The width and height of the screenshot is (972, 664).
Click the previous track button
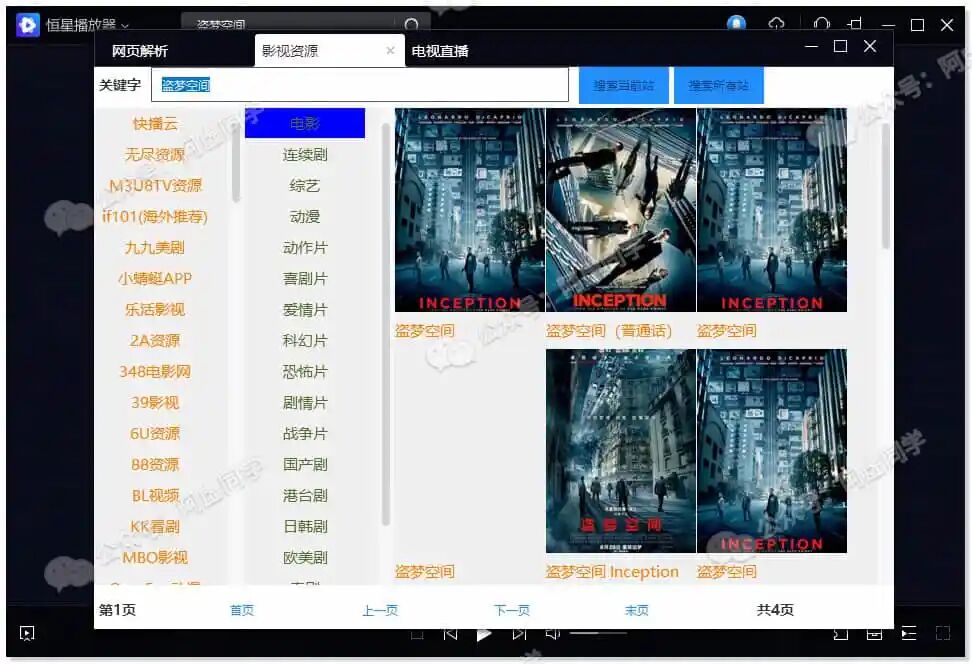tap(451, 634)
